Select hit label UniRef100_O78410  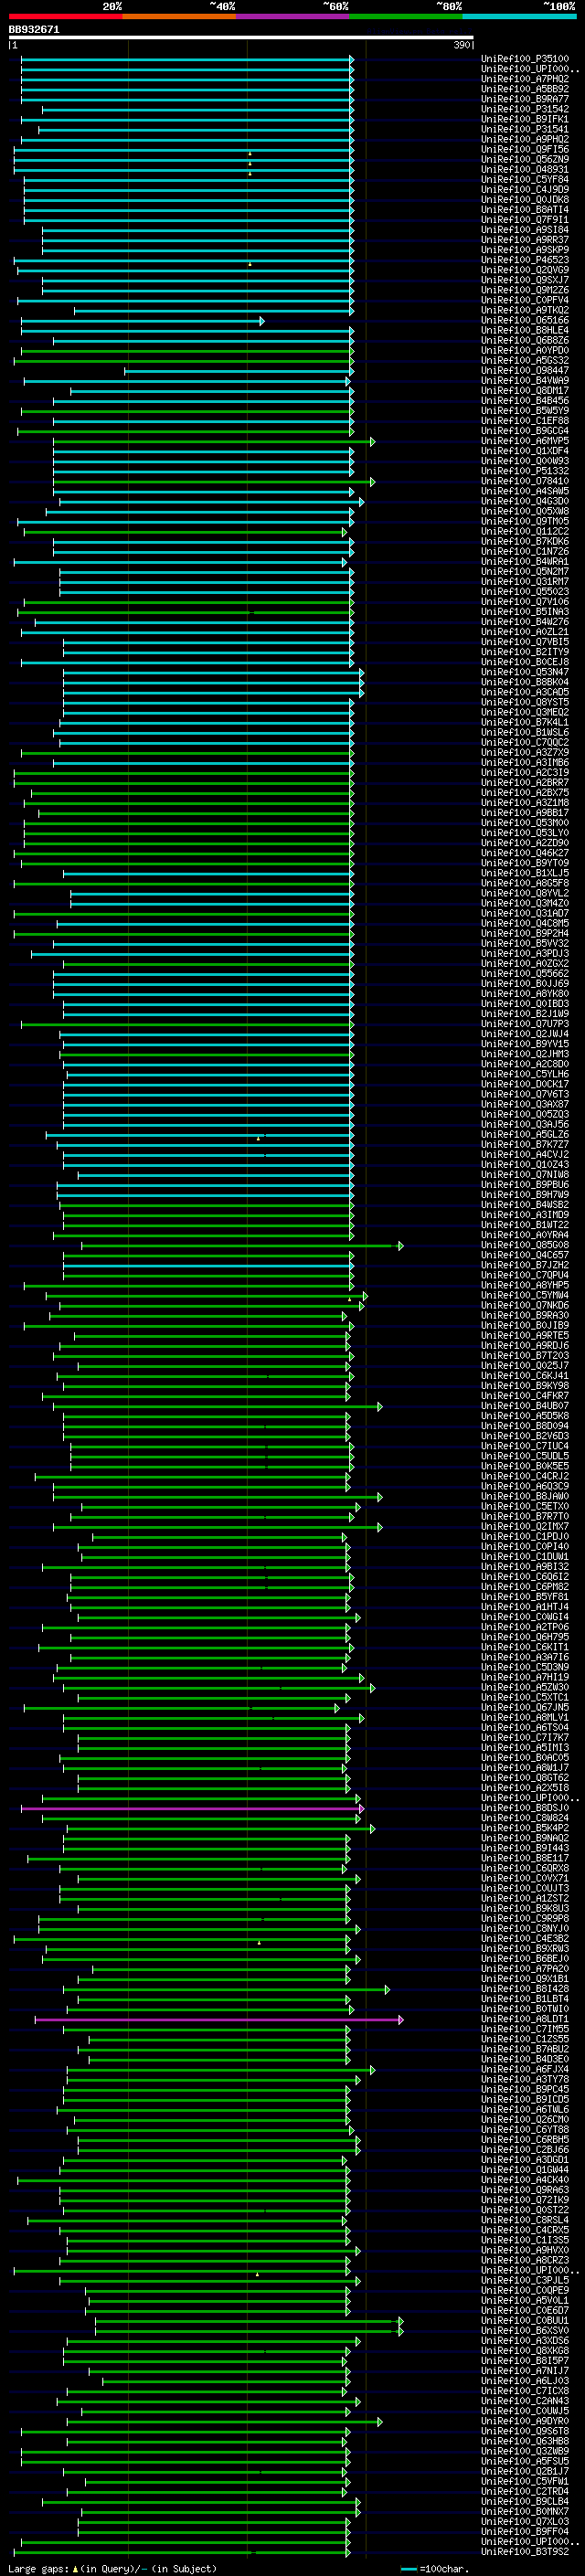(525, 481)
